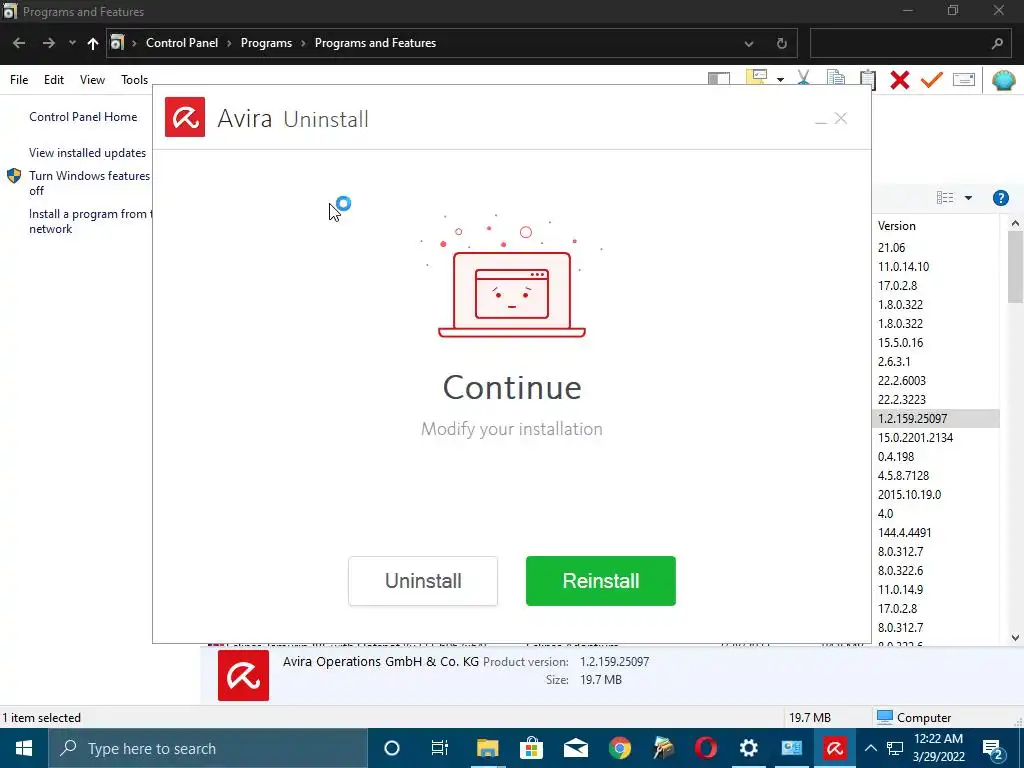This screenshot has height=768, width=1024.
Task: Open Turn Windows features on or off
Action: 89,183
